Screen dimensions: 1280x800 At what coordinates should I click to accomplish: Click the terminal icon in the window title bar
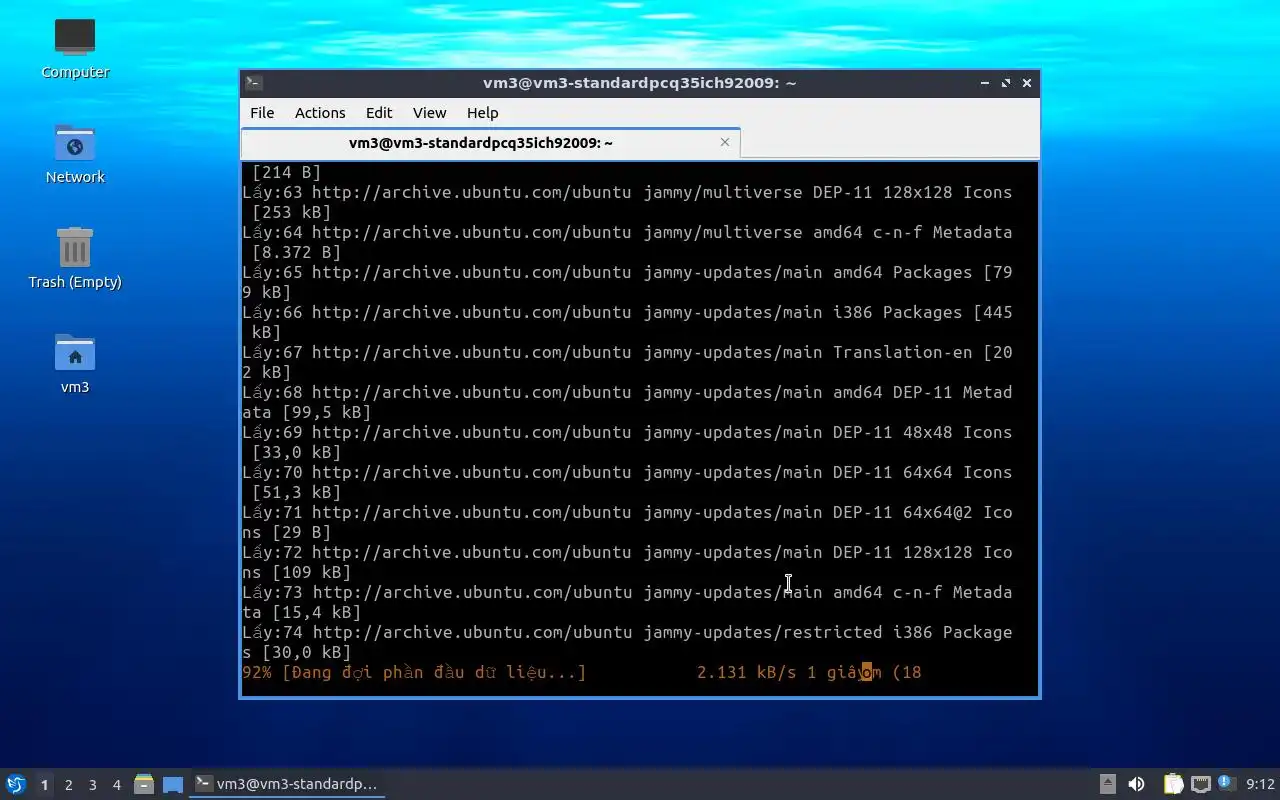coord(254,83)
